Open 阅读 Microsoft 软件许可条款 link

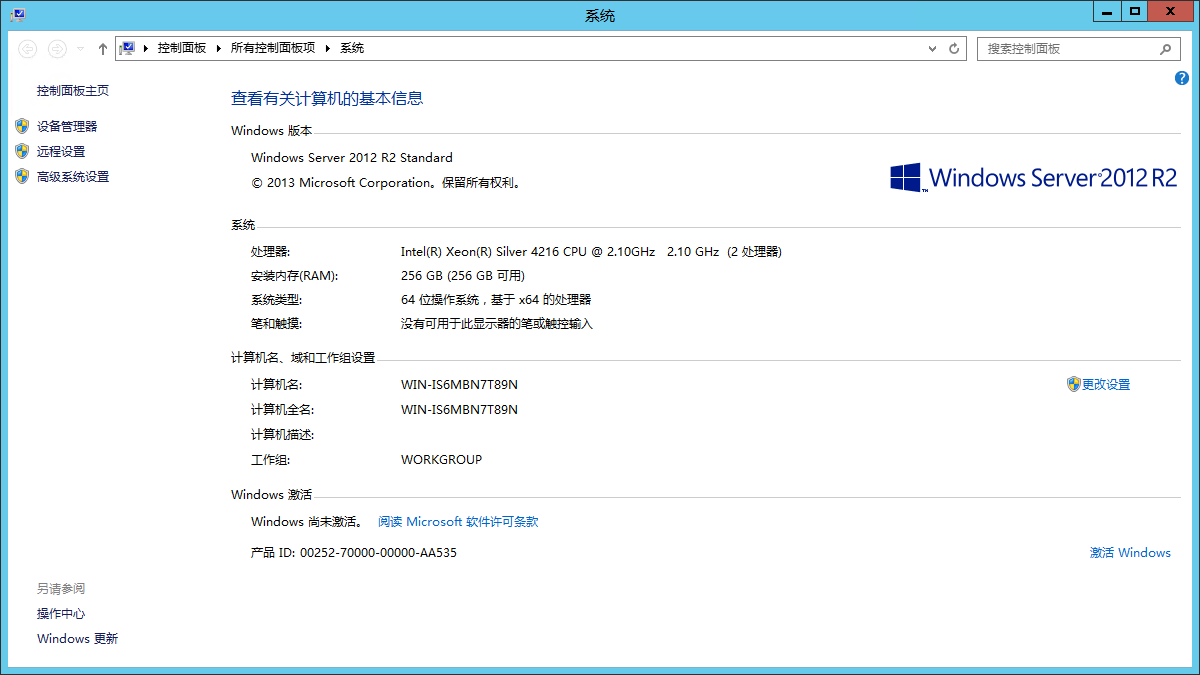[x=458, y=522]
